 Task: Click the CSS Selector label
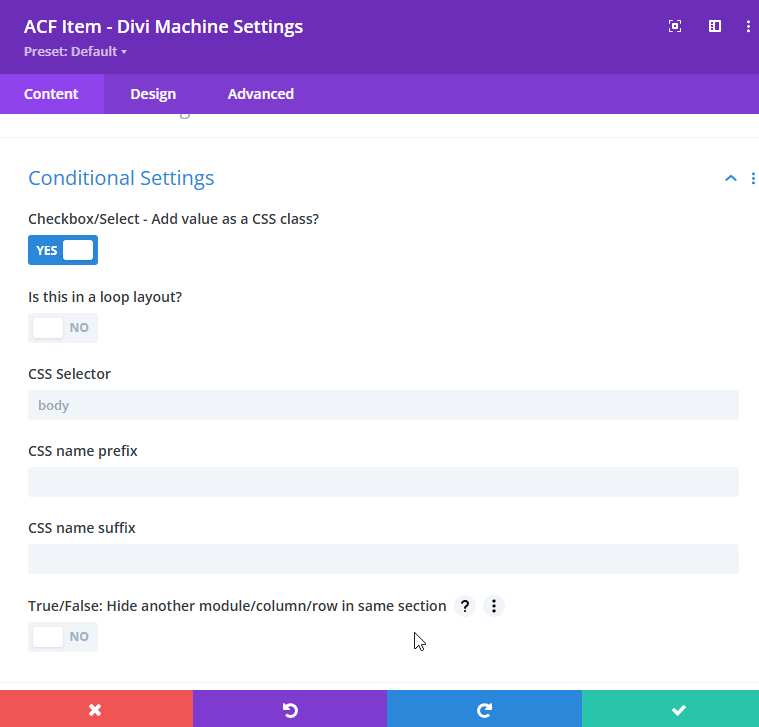(69, 374)
